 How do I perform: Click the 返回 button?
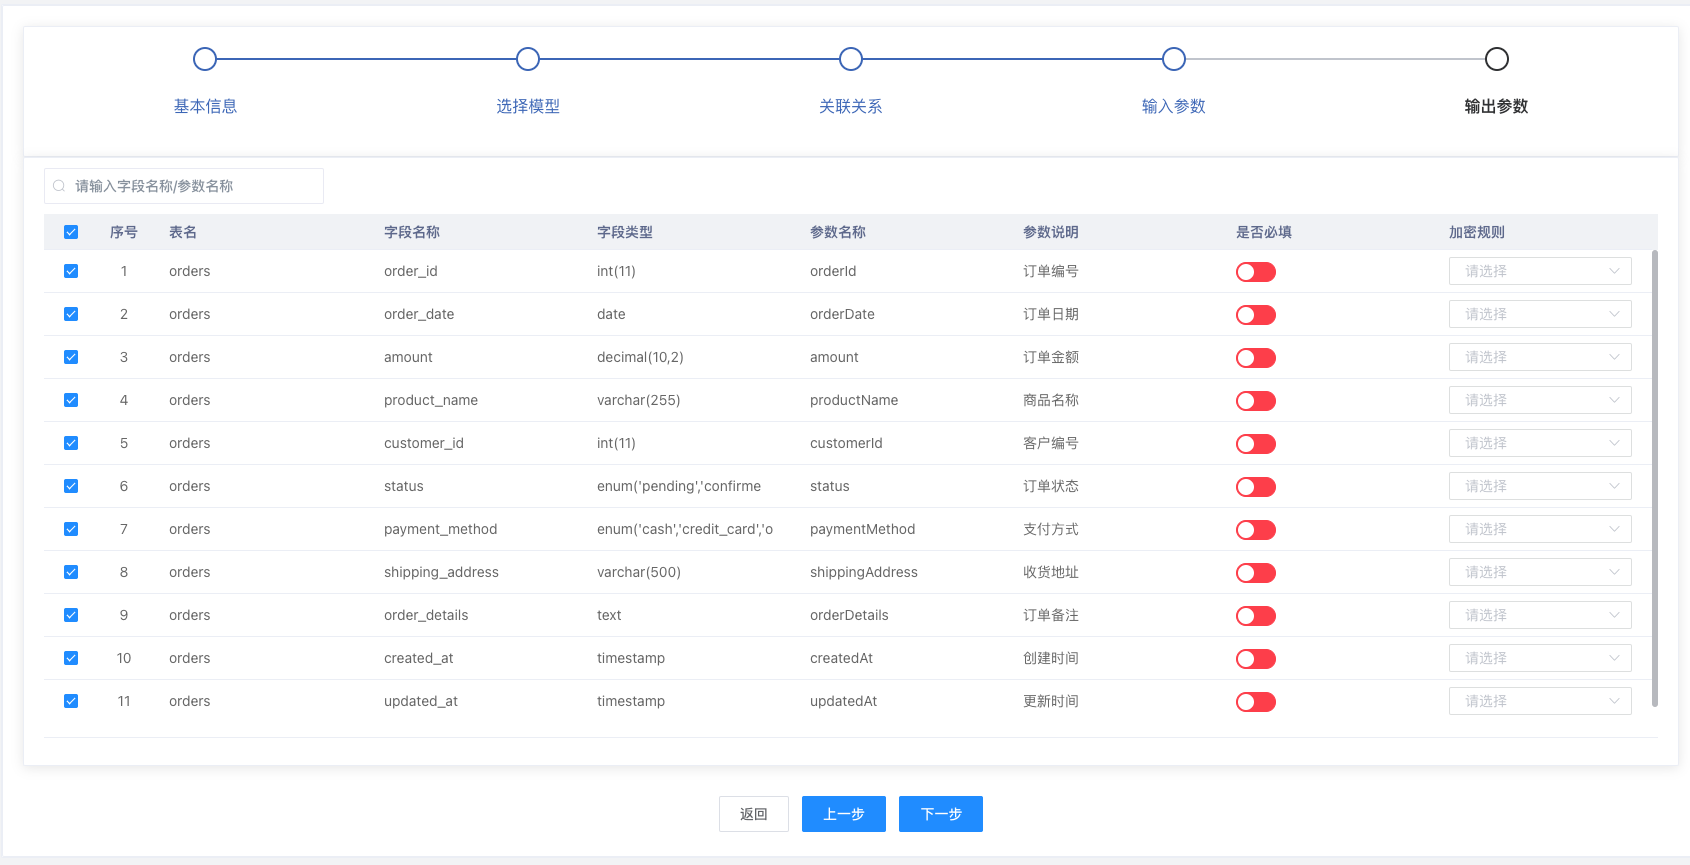(753, 814)
